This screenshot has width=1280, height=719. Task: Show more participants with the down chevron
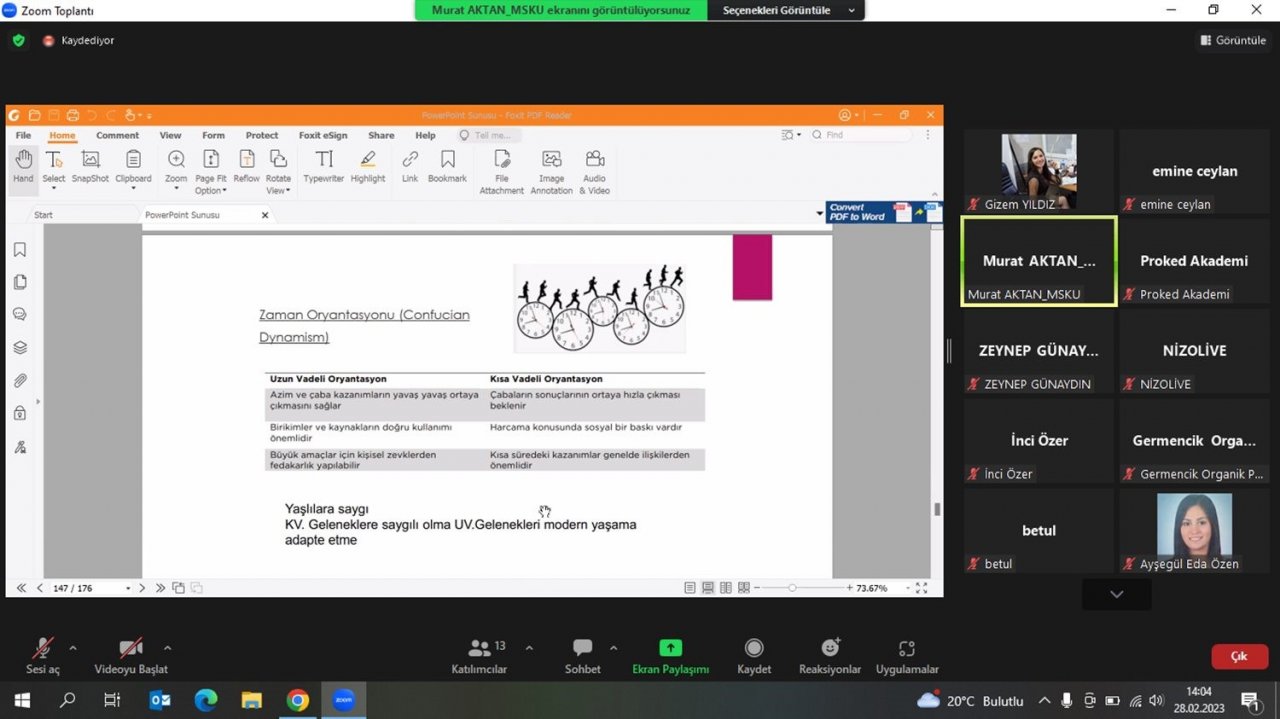(x=1116, y=594)
